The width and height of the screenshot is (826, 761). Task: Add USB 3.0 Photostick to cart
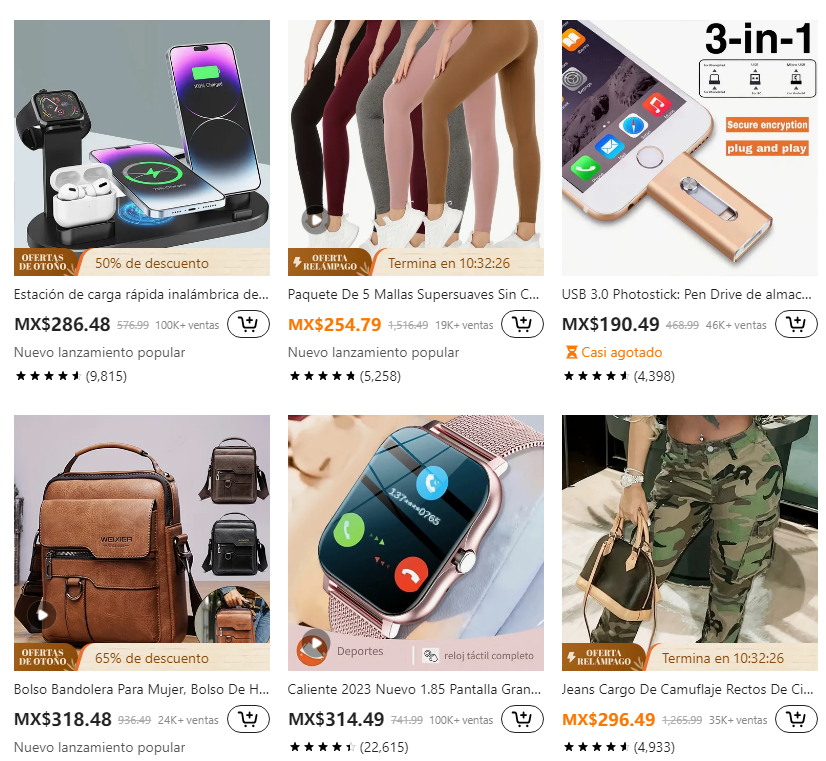pos(796,324)
